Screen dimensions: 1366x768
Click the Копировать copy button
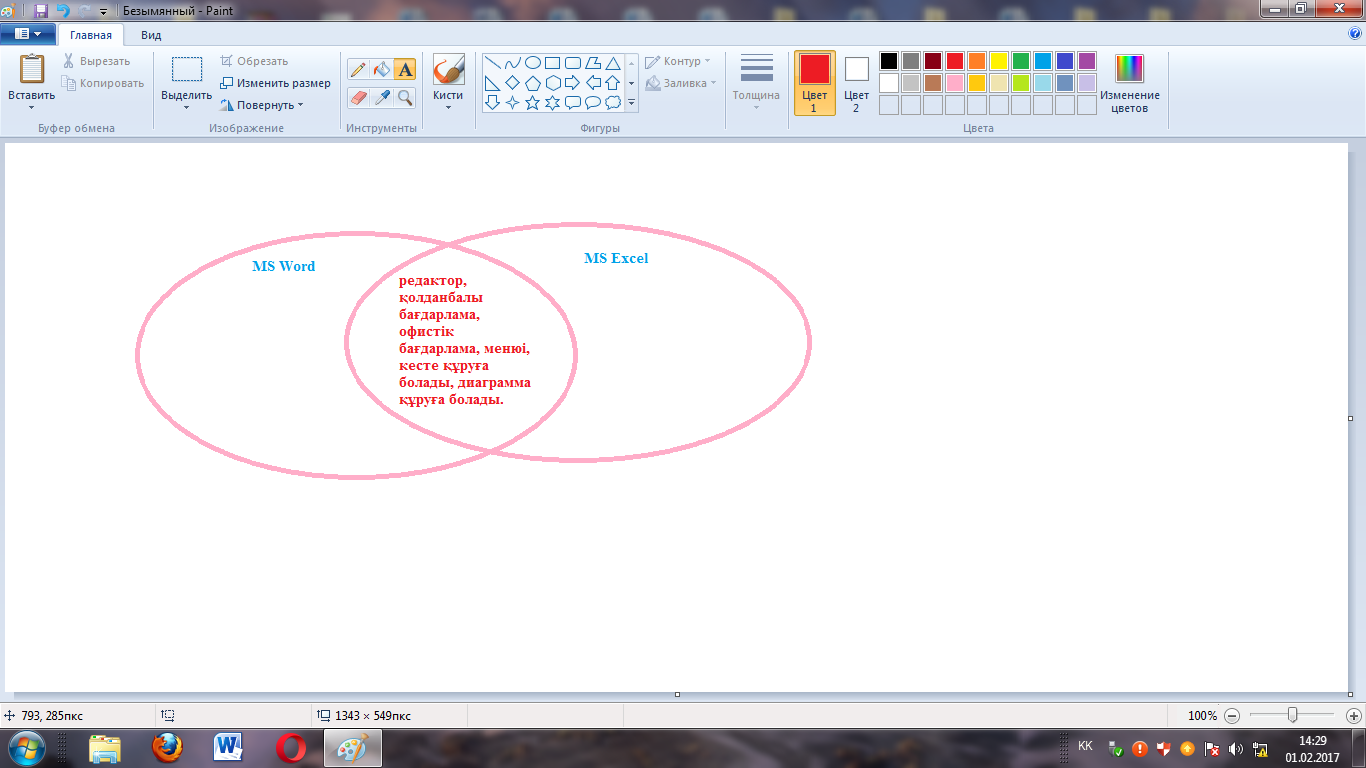(103, 83)
